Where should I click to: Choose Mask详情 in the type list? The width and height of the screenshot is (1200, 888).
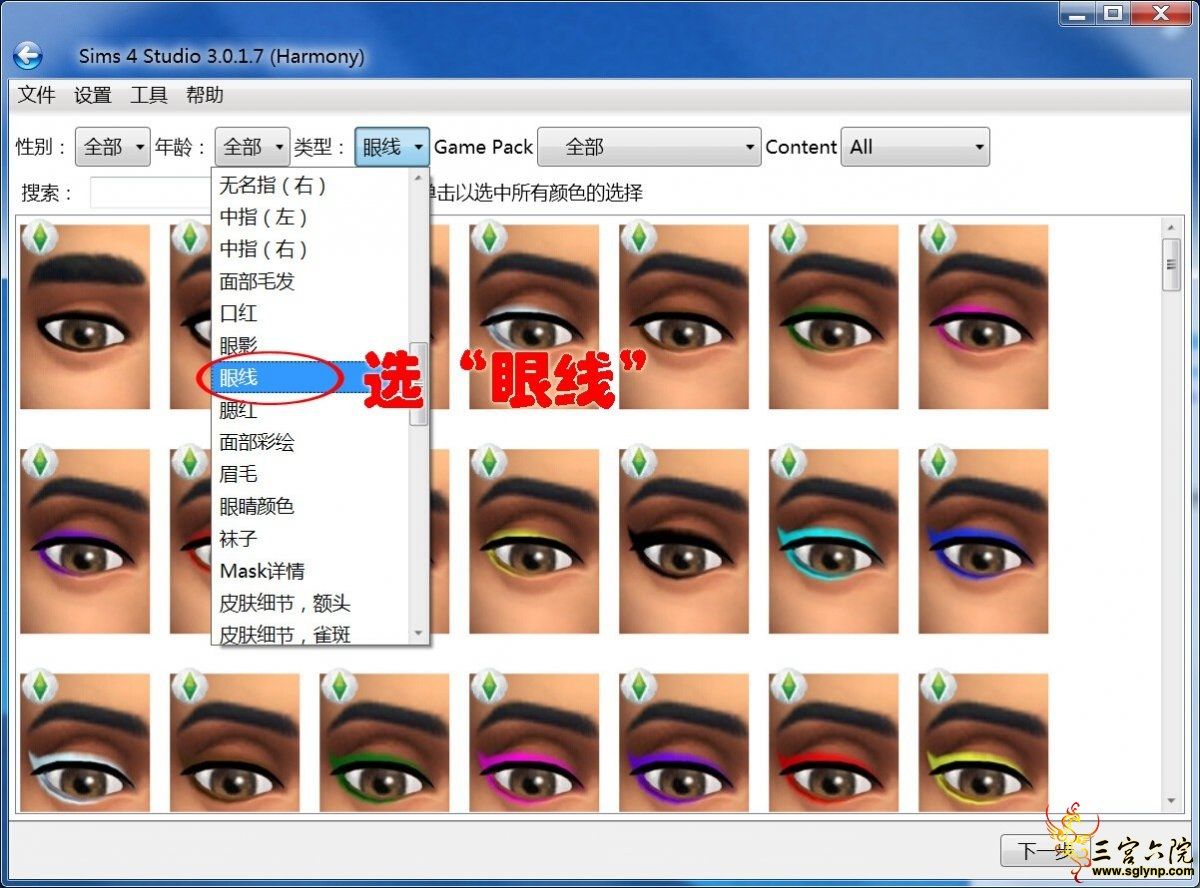click(x=311, y=571)
